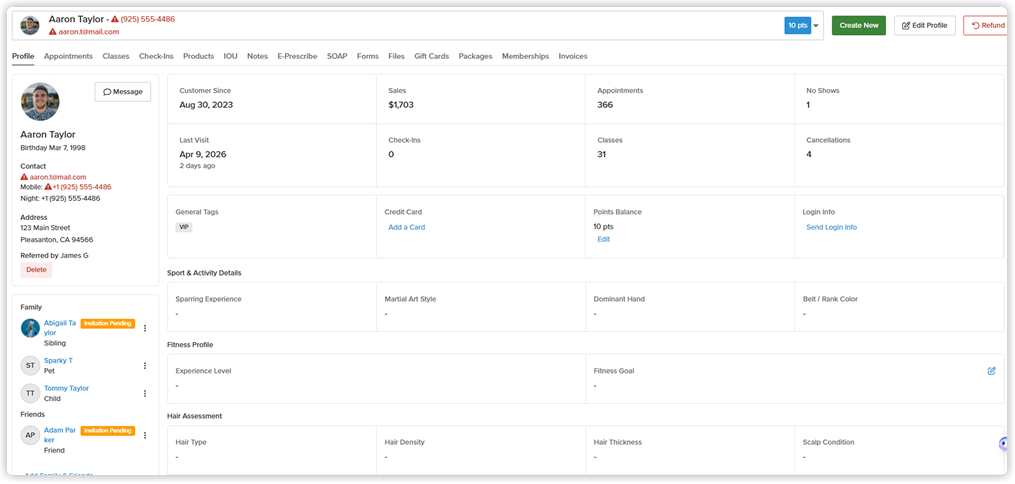Image resolution: width=1015 pixels, height=484 pixels.
Task: Click the Fitness Profile edit pencil icon
Action: pyautogui.click(x=991, y=371)
